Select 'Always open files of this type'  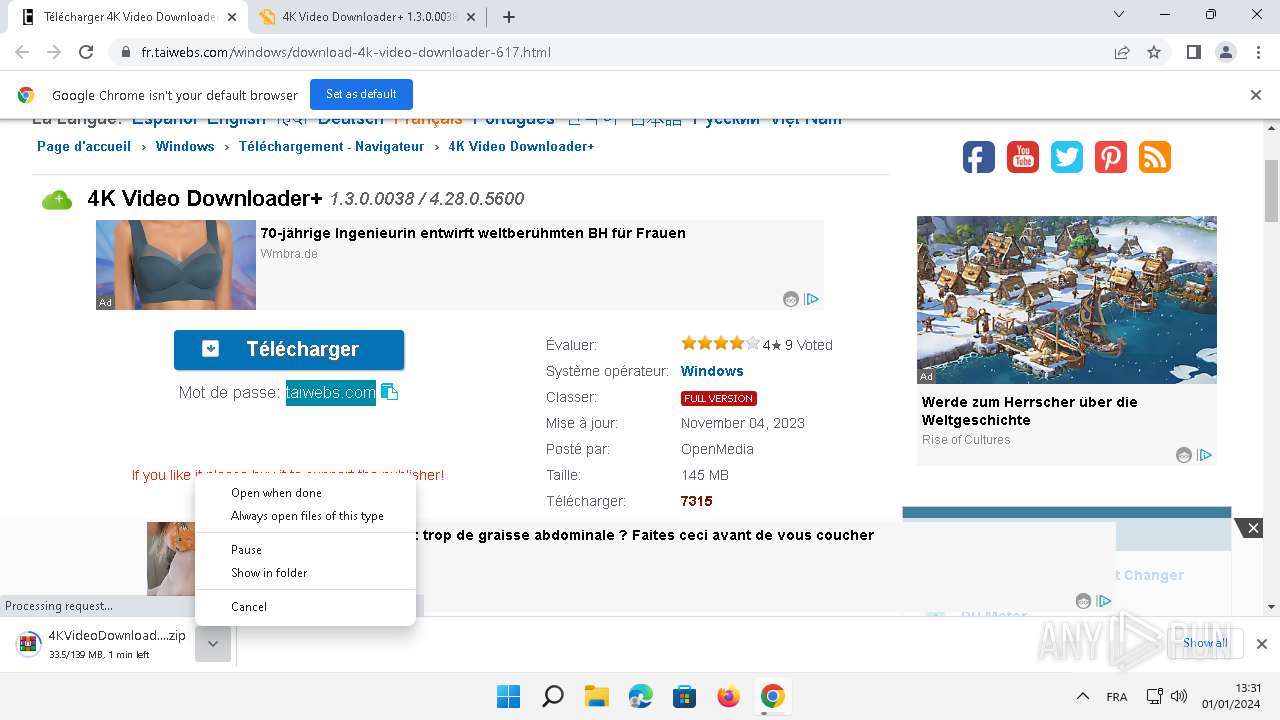coord(305,516)
